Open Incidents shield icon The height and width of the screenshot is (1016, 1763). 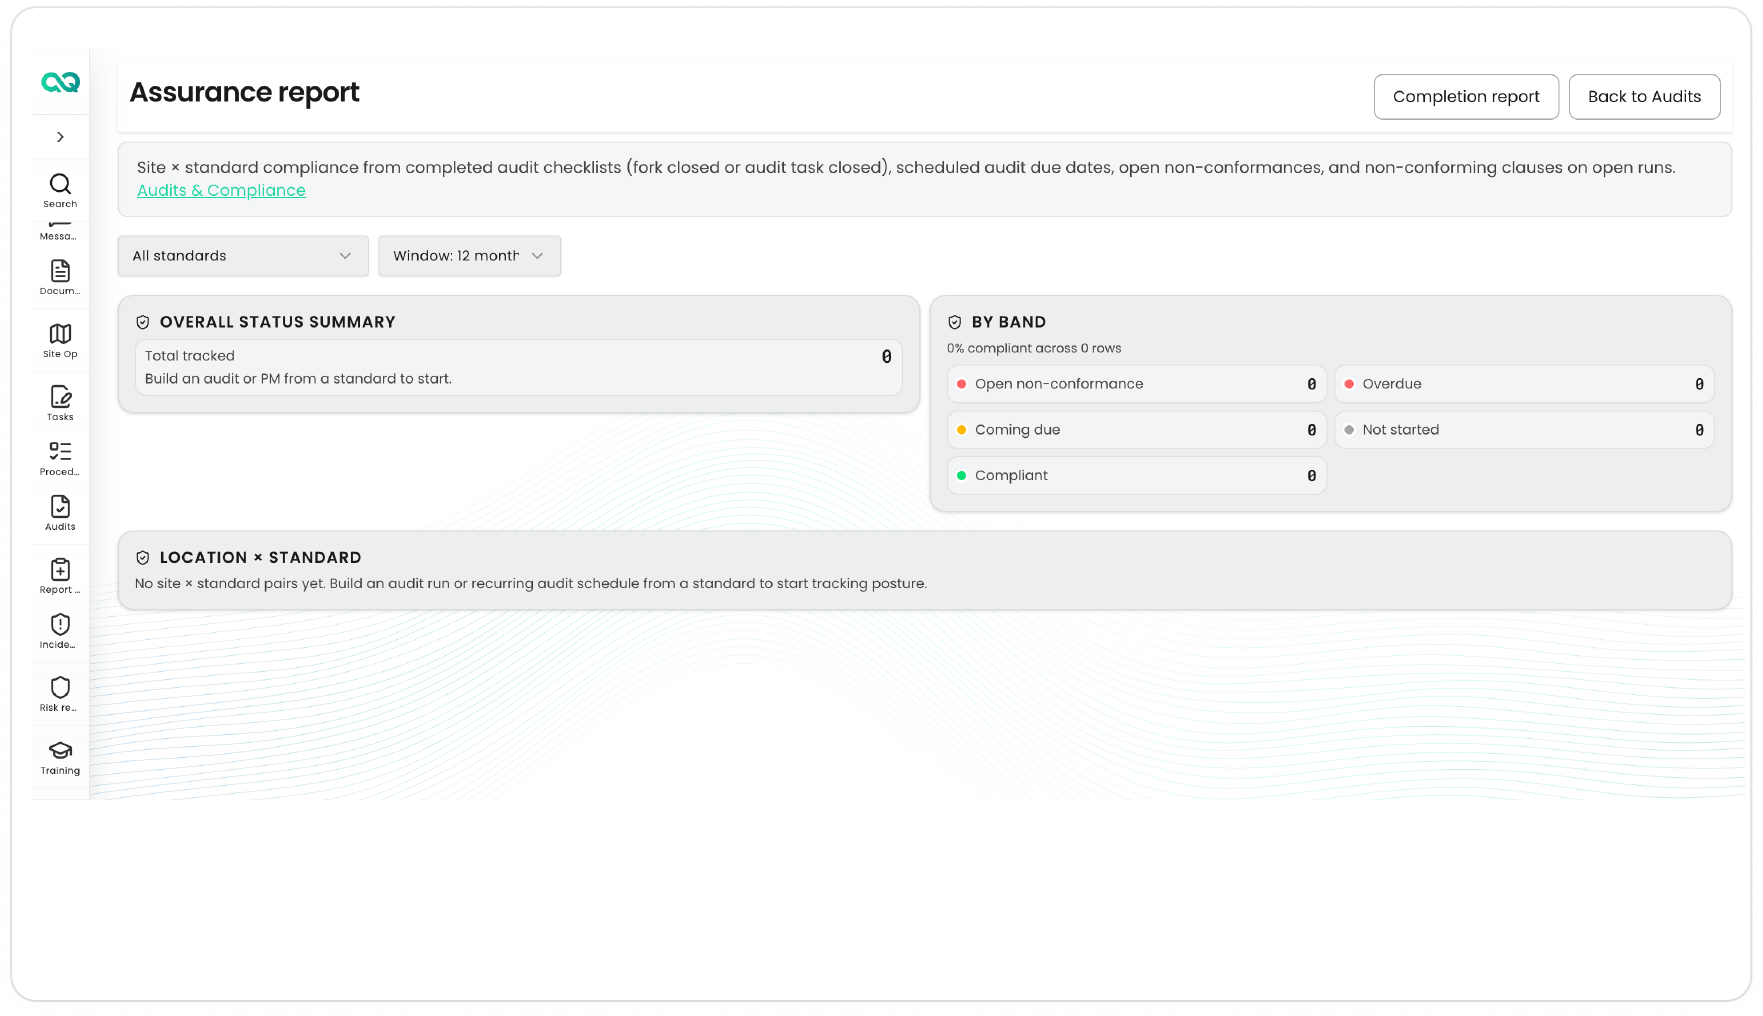coord(60,631)
